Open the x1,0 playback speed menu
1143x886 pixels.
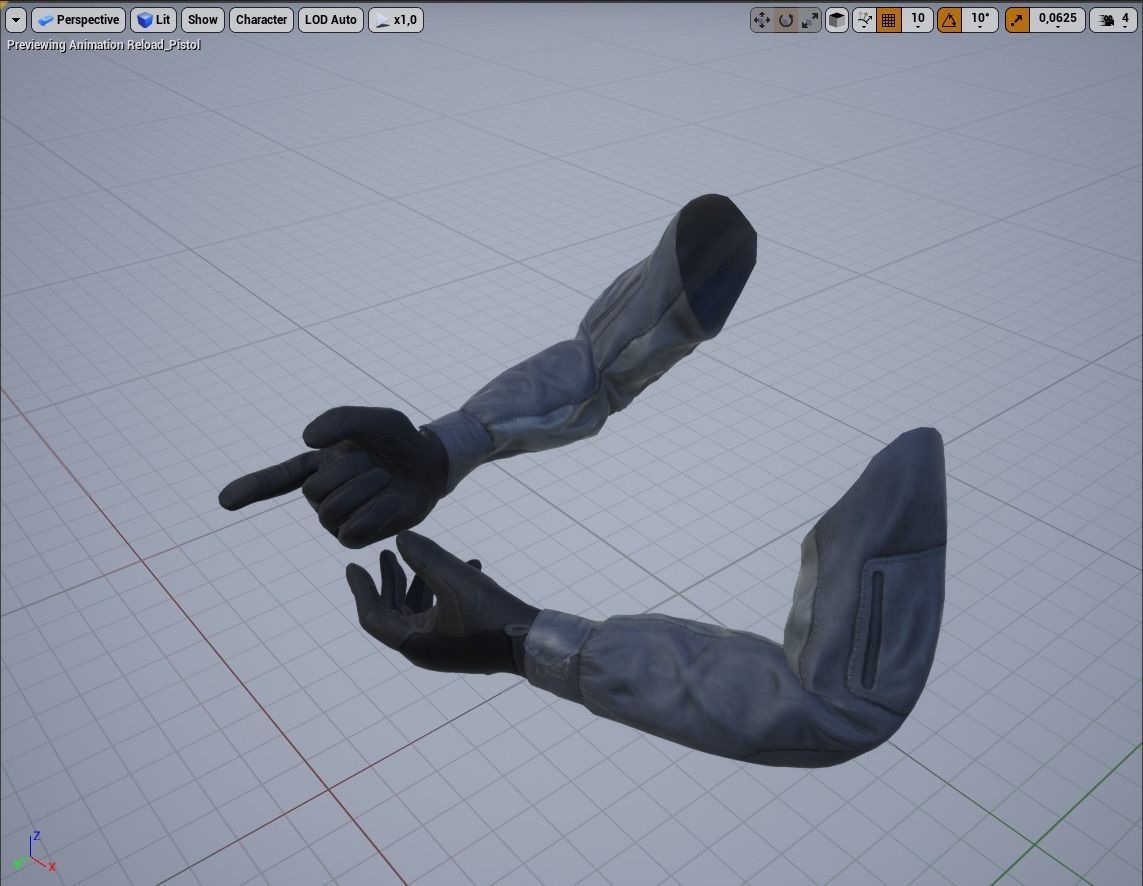(x=396, y=20)
